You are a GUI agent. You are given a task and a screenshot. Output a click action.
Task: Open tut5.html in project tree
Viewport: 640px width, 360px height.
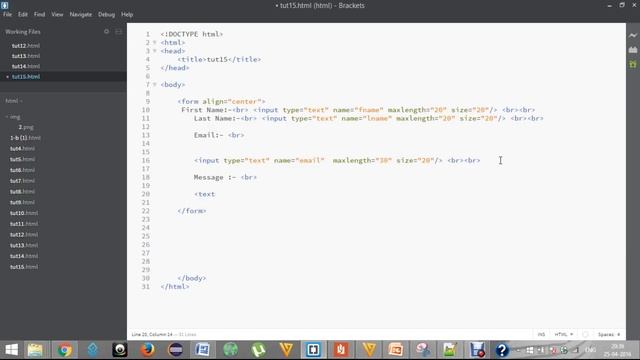point(22,159)
